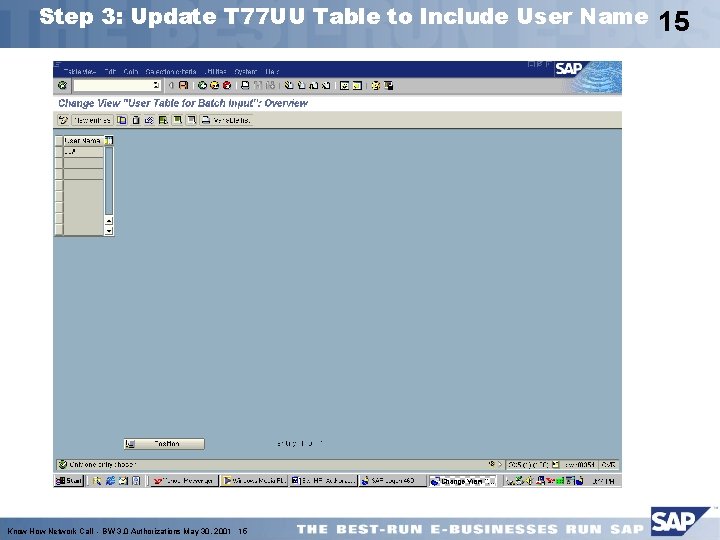The width and height of the screenshot is (720, 540).
Task: Open the Edit menu
Action: 110,72
